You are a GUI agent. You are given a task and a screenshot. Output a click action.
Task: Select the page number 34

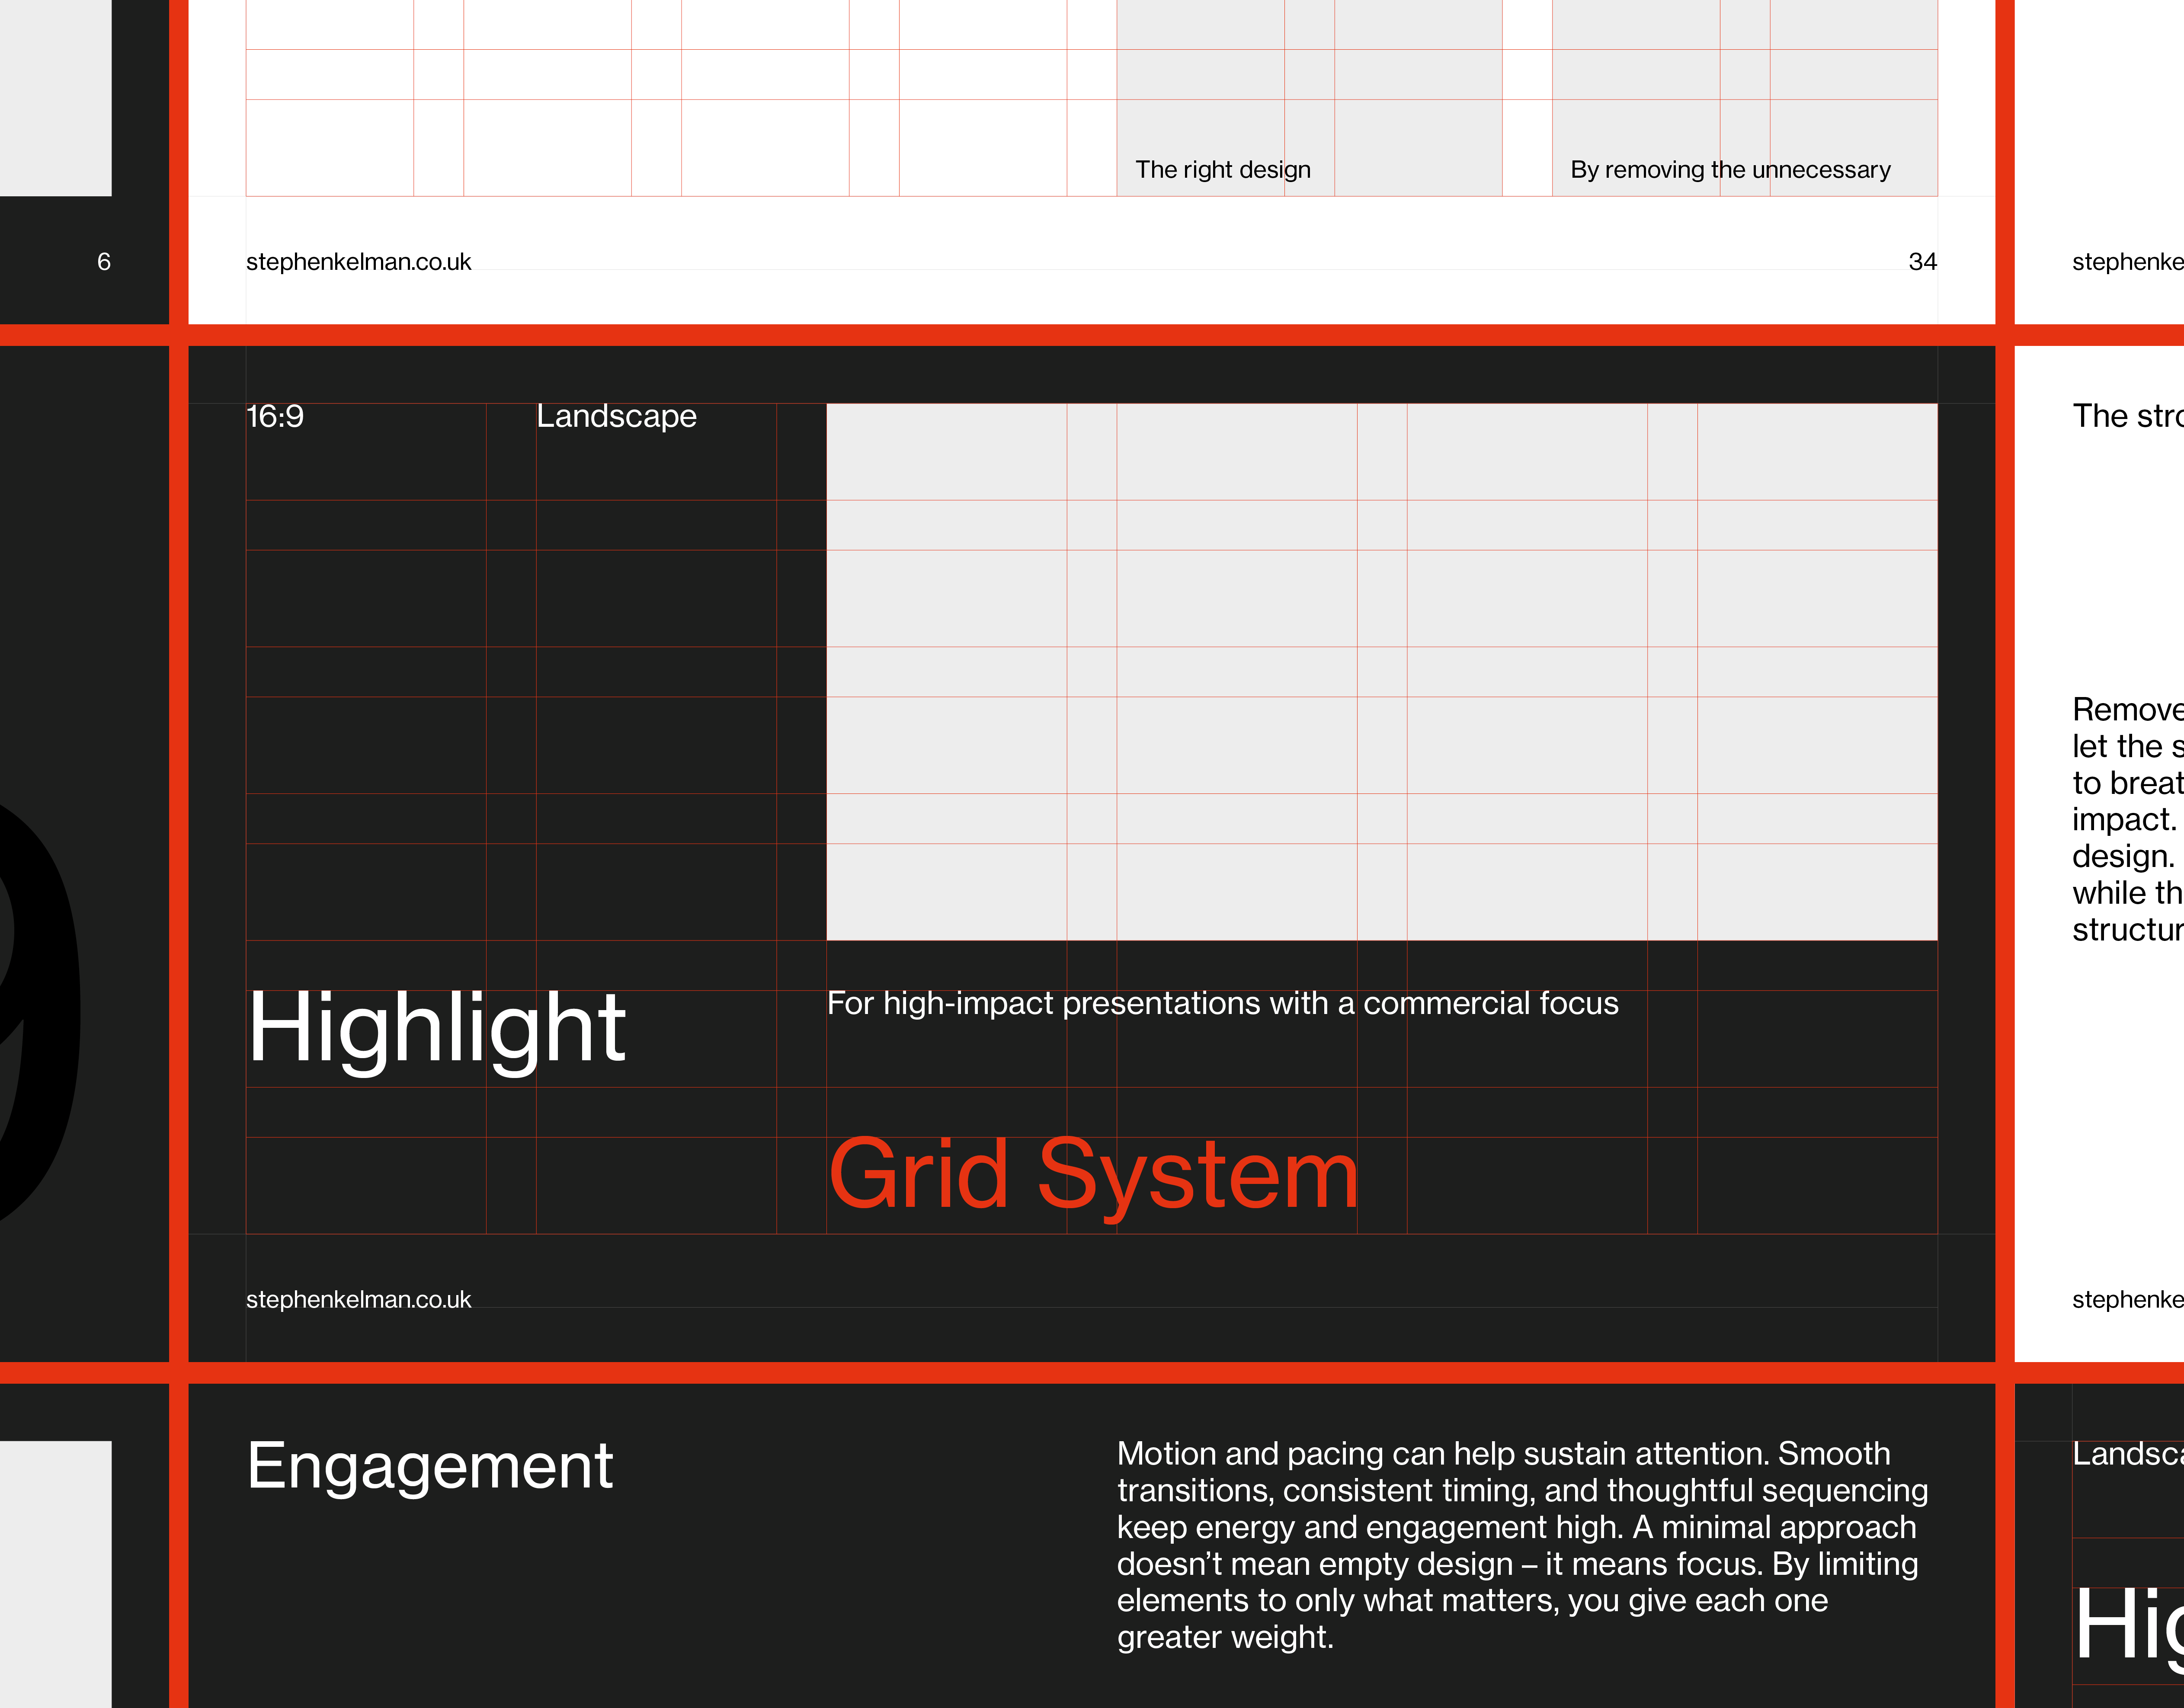(1922, 262)
